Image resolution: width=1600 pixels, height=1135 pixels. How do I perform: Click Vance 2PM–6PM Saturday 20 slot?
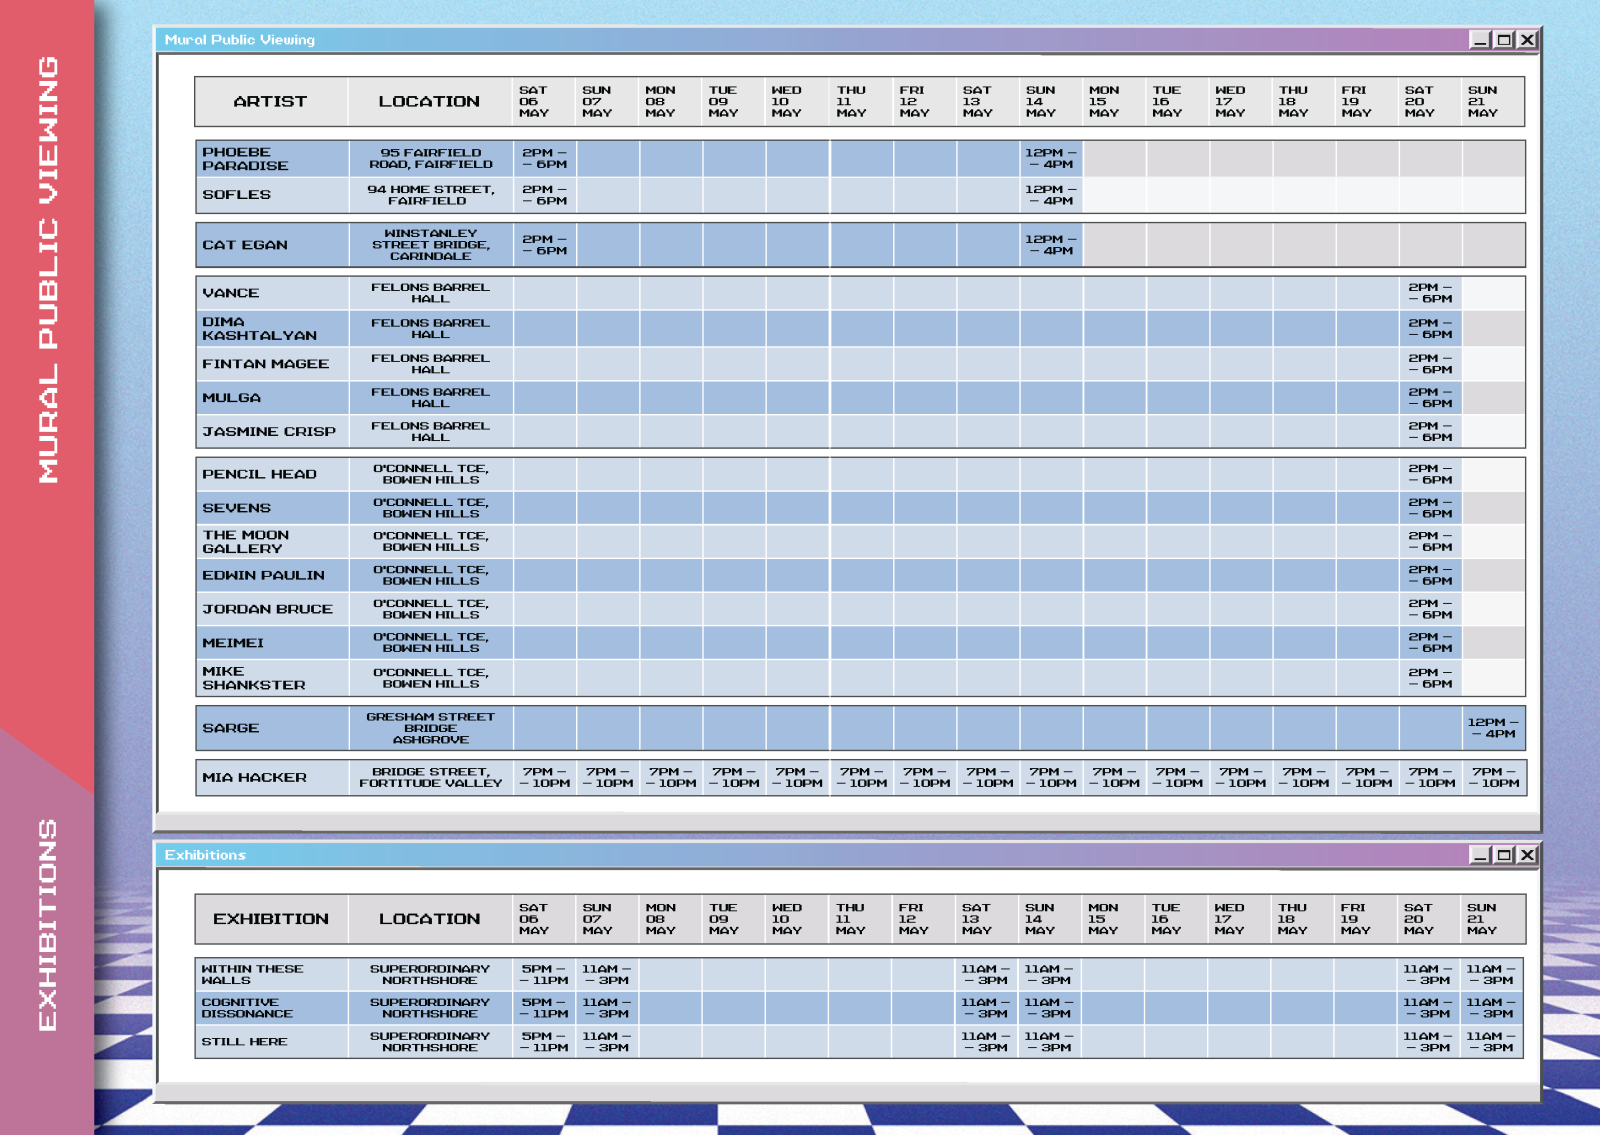pos(1431,293)
